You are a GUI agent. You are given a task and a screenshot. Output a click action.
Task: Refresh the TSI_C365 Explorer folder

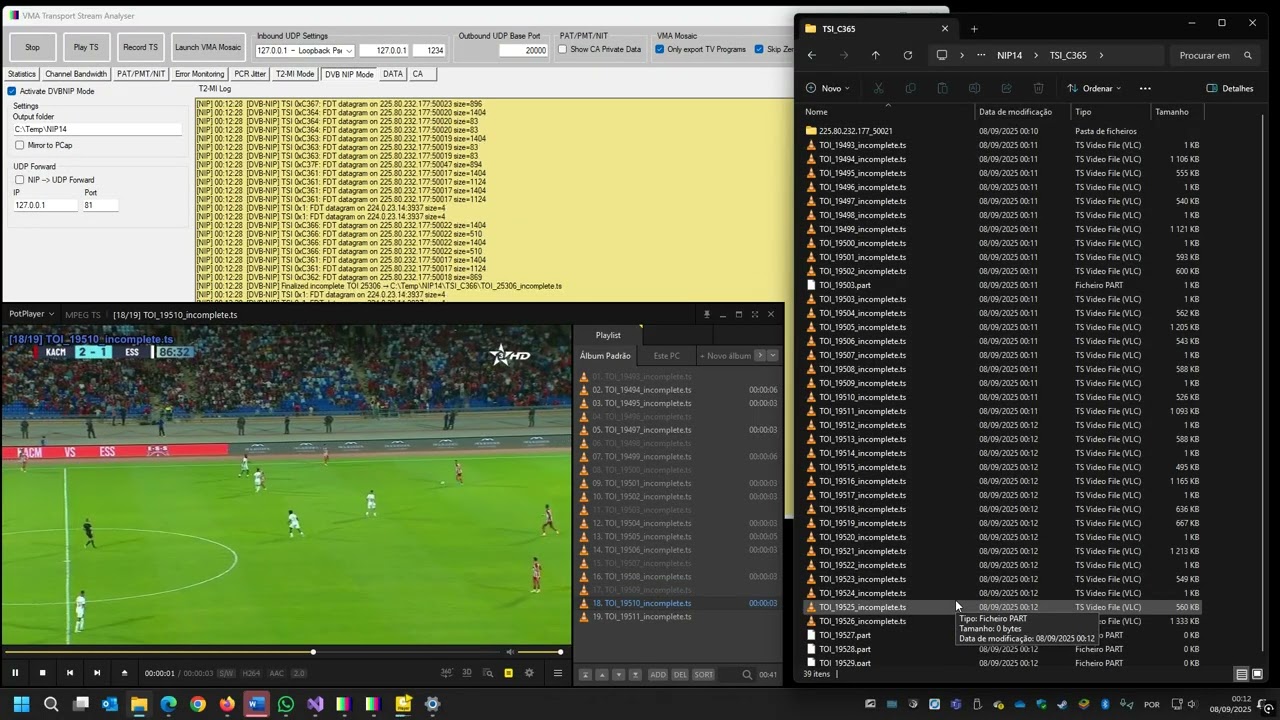908,55
